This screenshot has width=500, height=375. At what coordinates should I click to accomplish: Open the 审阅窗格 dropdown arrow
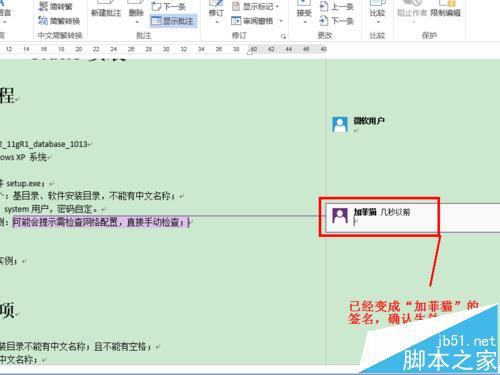281,21
